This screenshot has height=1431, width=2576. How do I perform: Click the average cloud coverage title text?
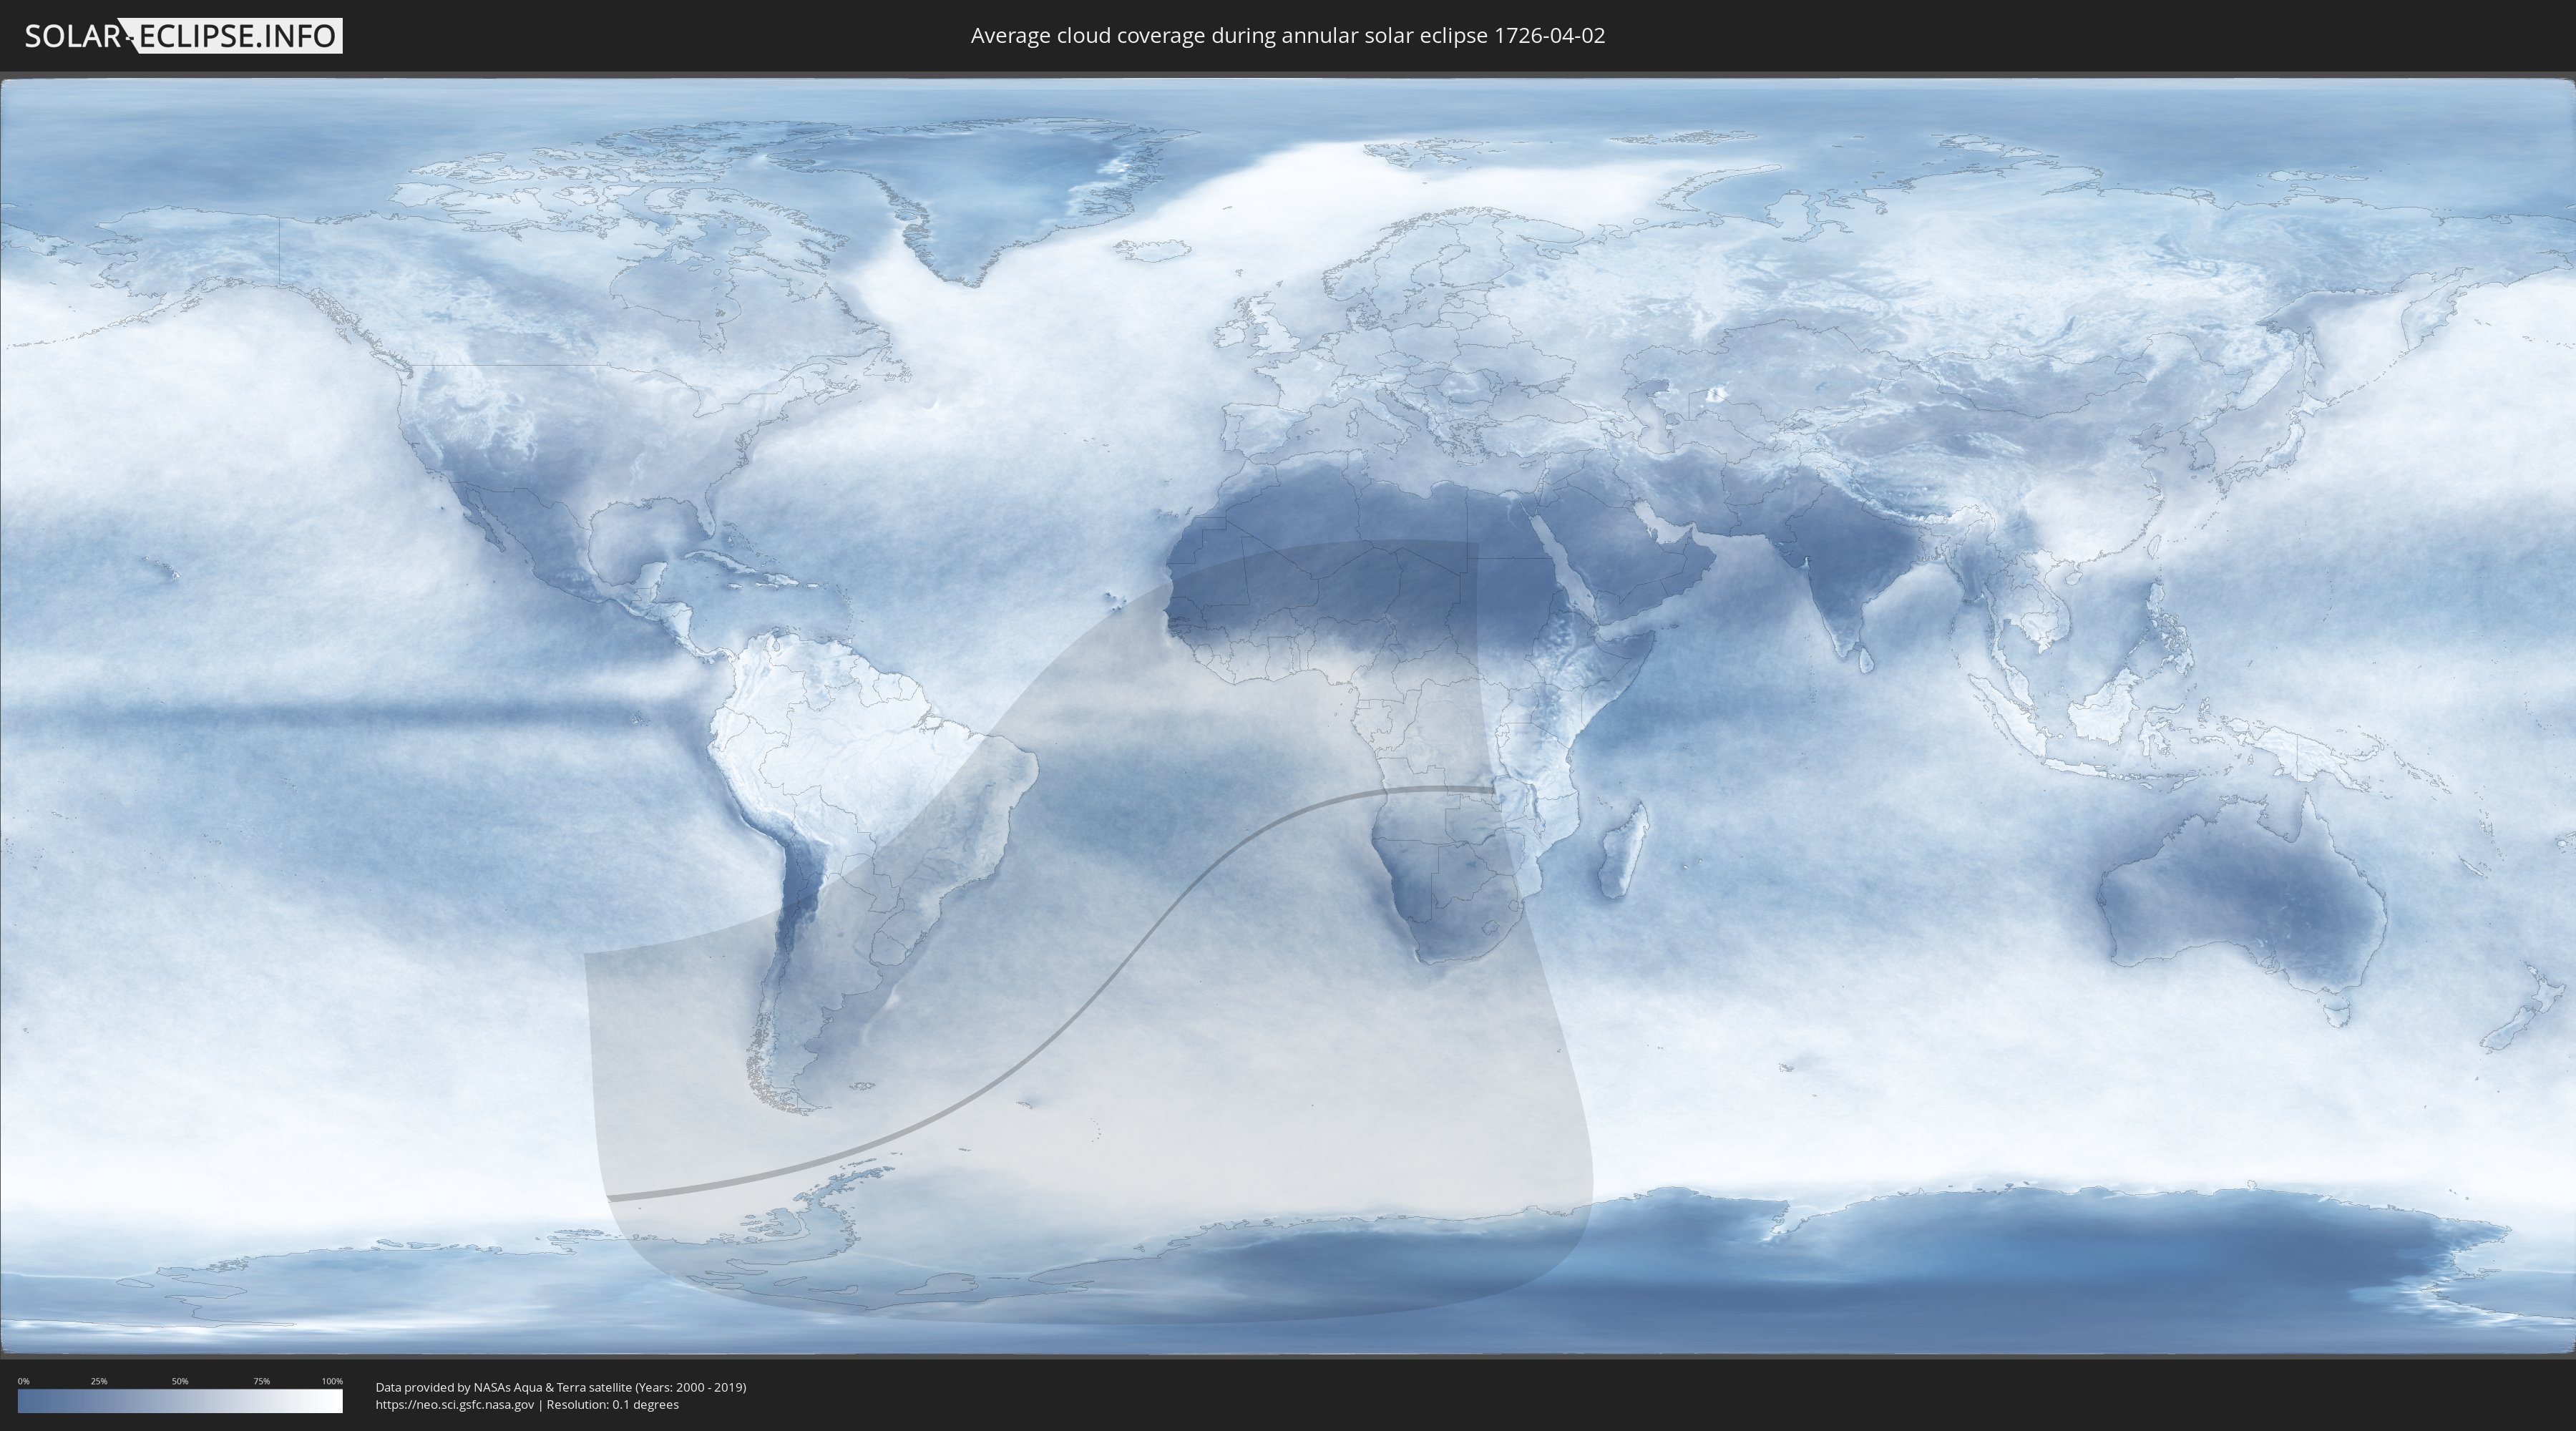[x=1287, y=36]
